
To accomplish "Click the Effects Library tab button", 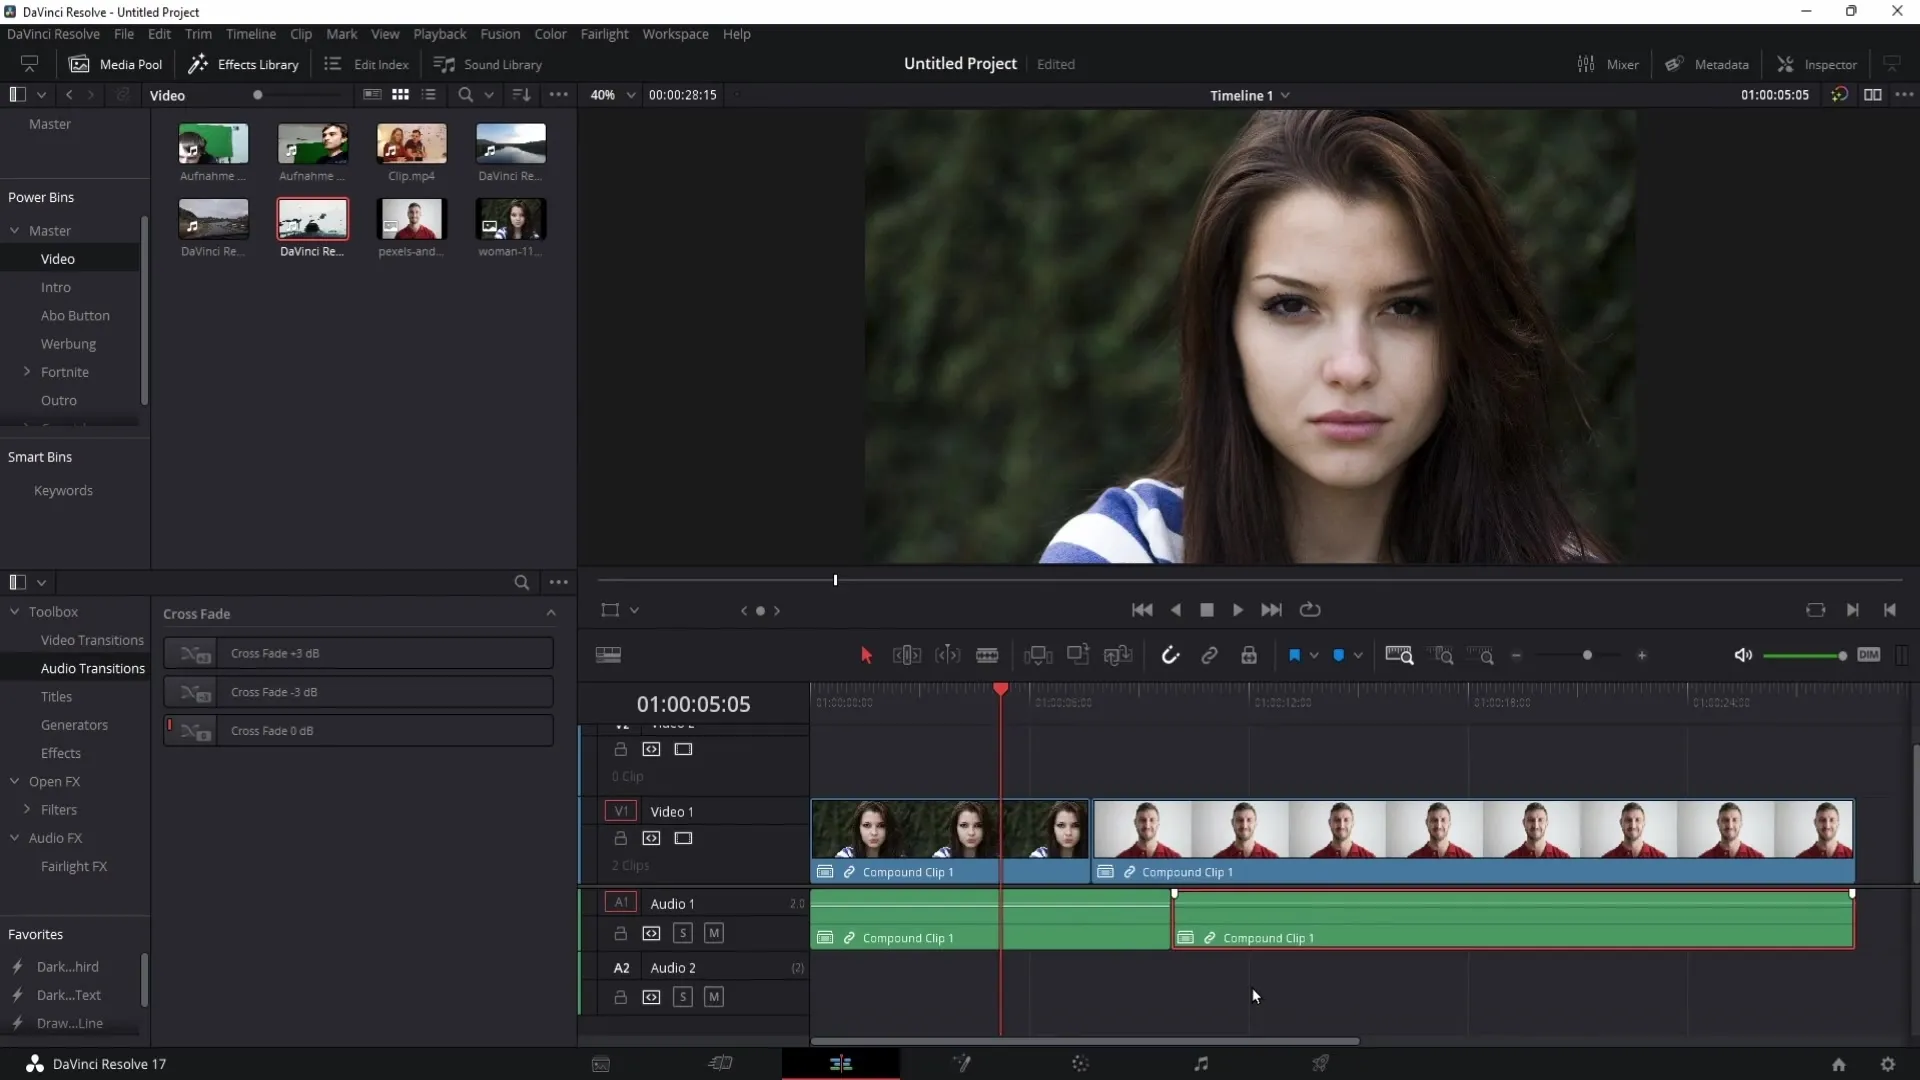I will point(244,63).
